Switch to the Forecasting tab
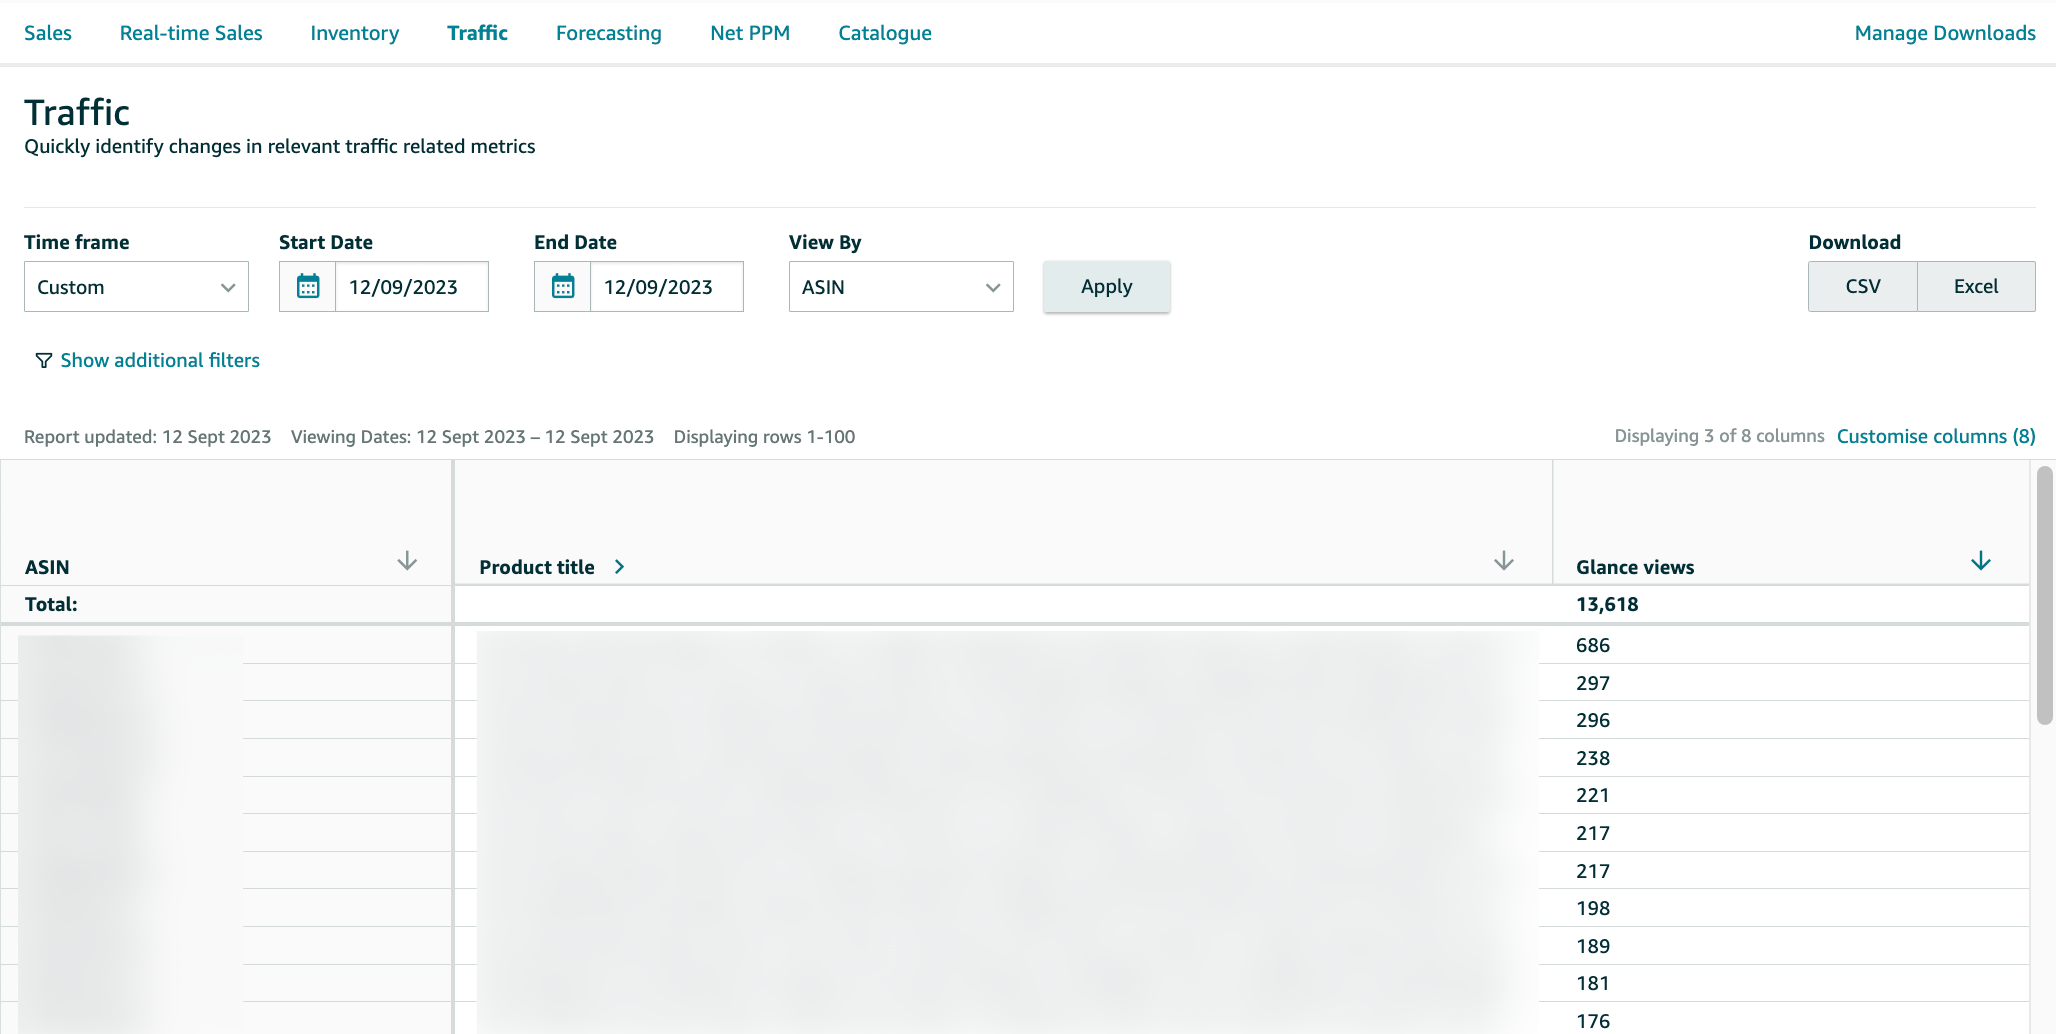 [x=608, y=32]
